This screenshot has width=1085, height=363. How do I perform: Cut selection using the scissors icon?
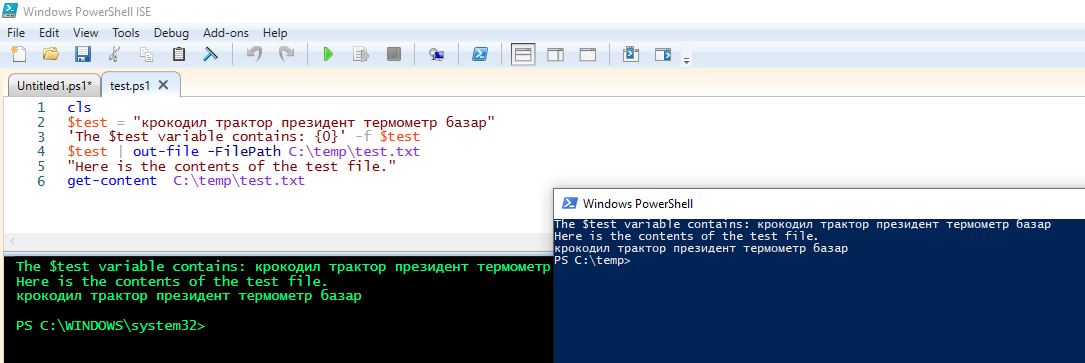[x=115, y=54]
